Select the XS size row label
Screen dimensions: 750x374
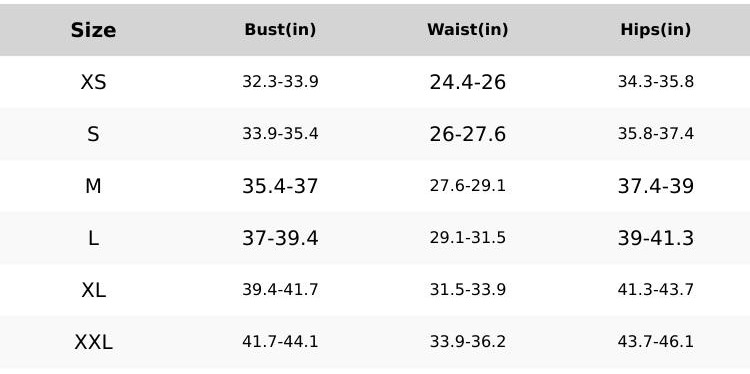(93, 82)
